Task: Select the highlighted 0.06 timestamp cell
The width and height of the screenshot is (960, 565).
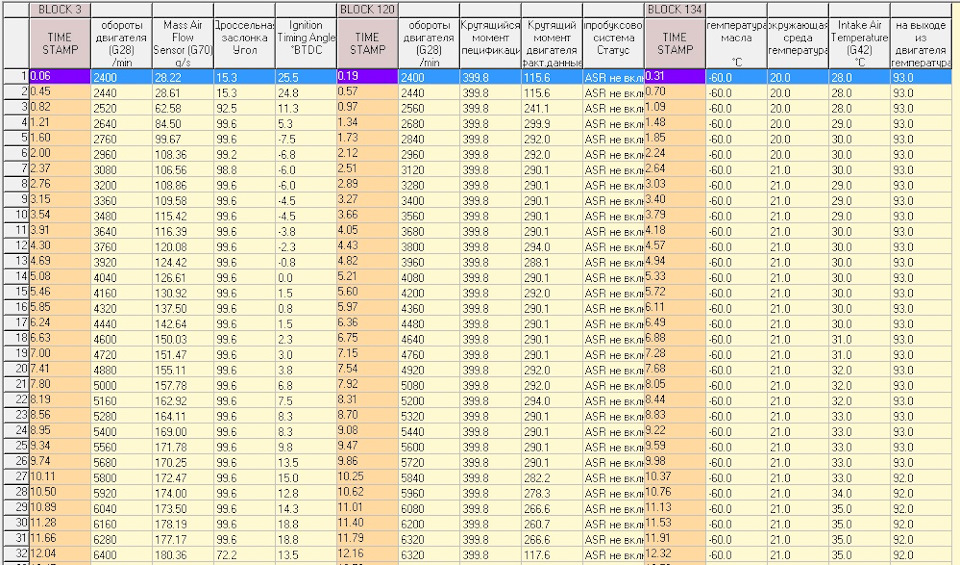Action: tap(59, 76)
